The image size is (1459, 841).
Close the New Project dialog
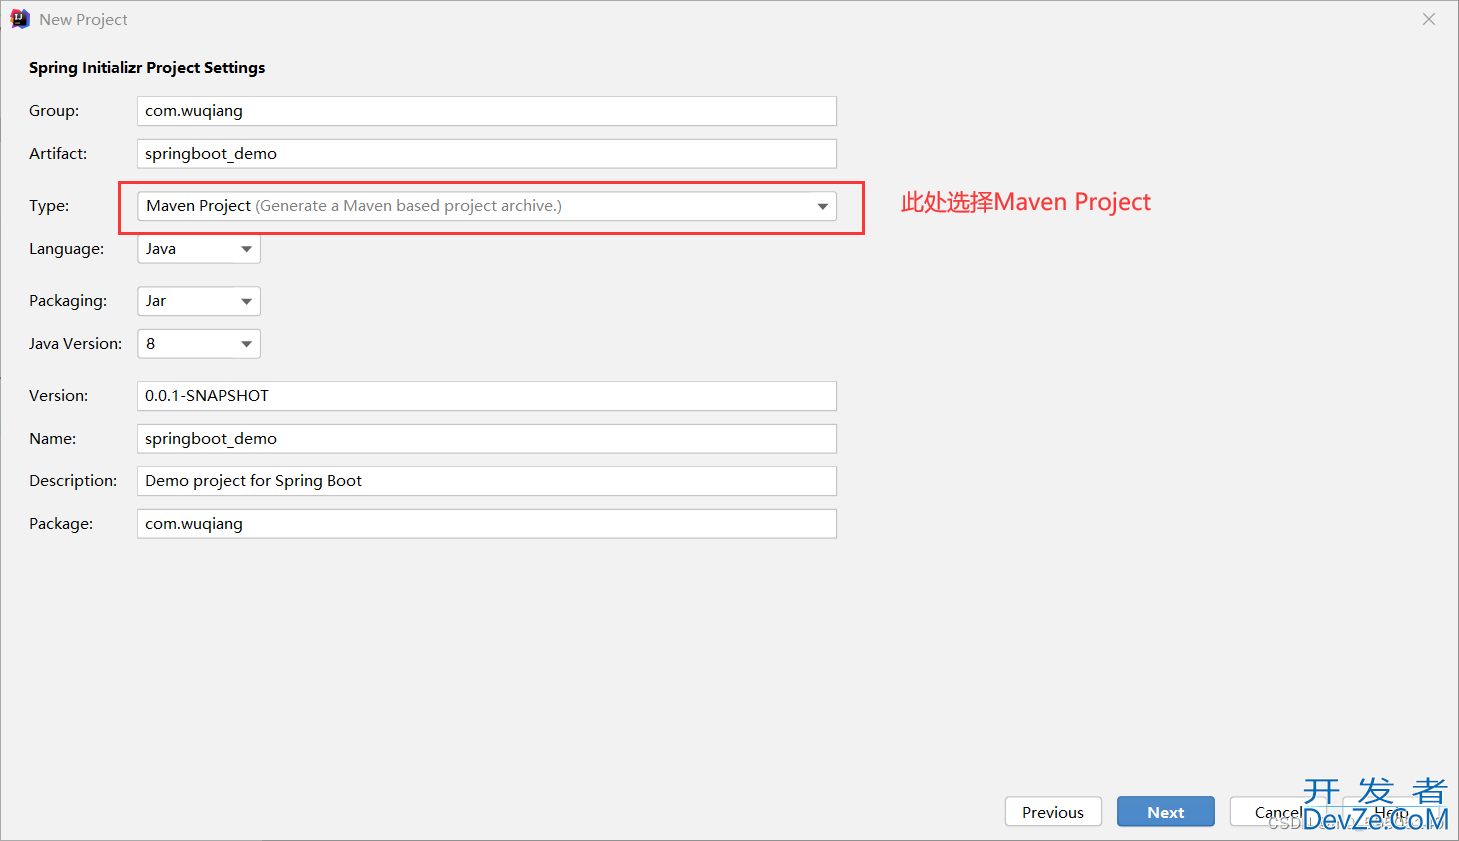[x=1429, y=19]
